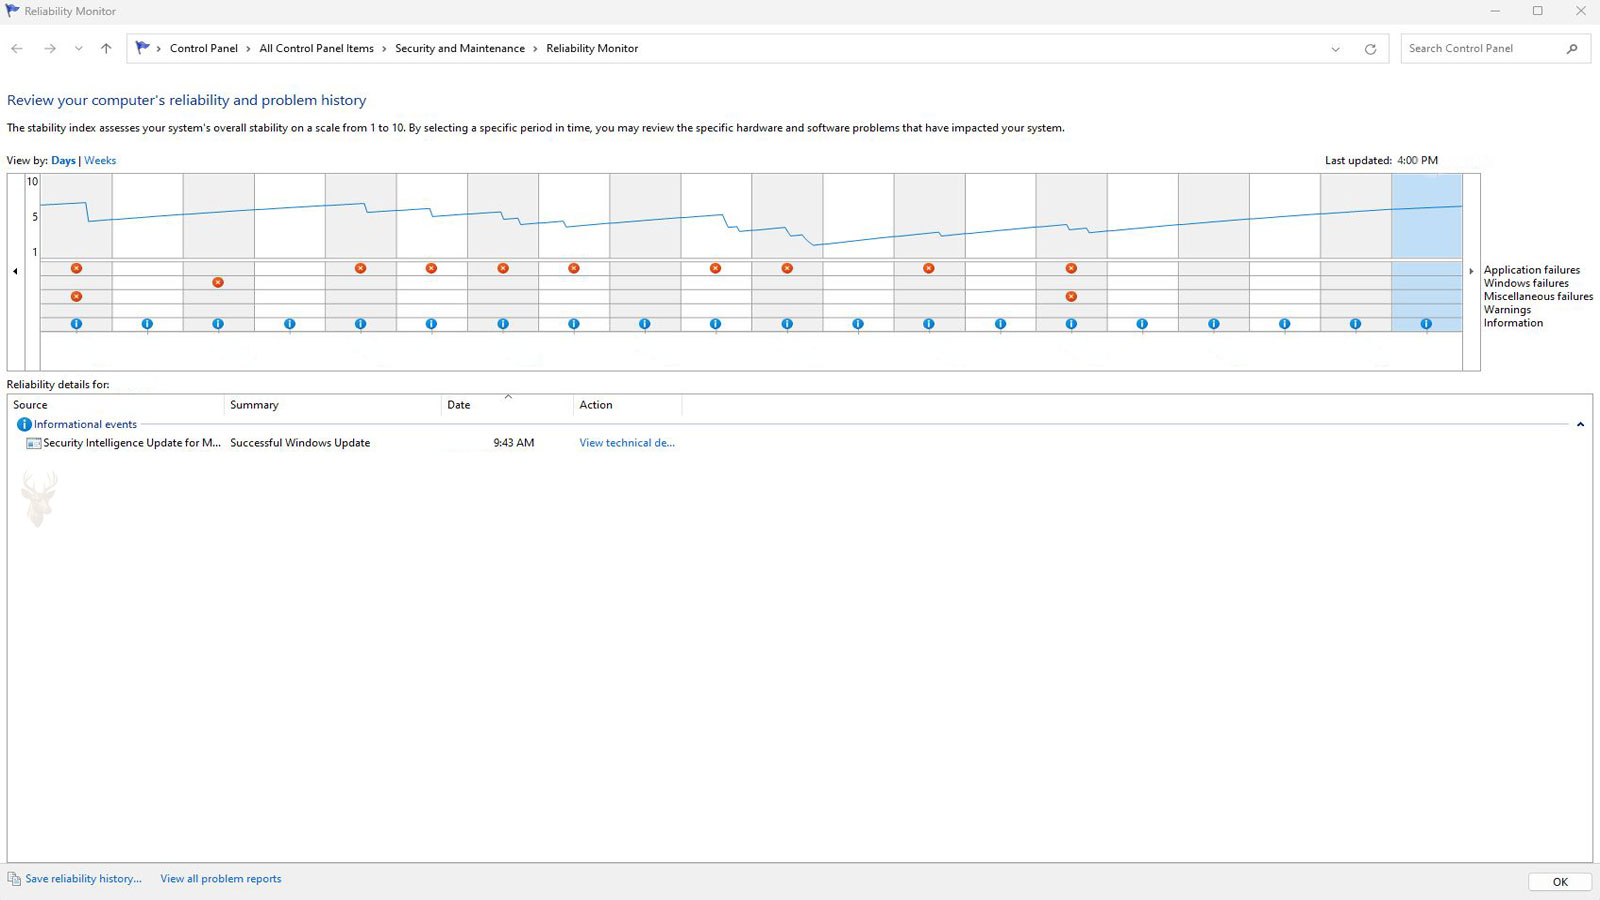Minimize the Reliability Monitor window
Screen dimensions: 1600x900
(1495, 11)
